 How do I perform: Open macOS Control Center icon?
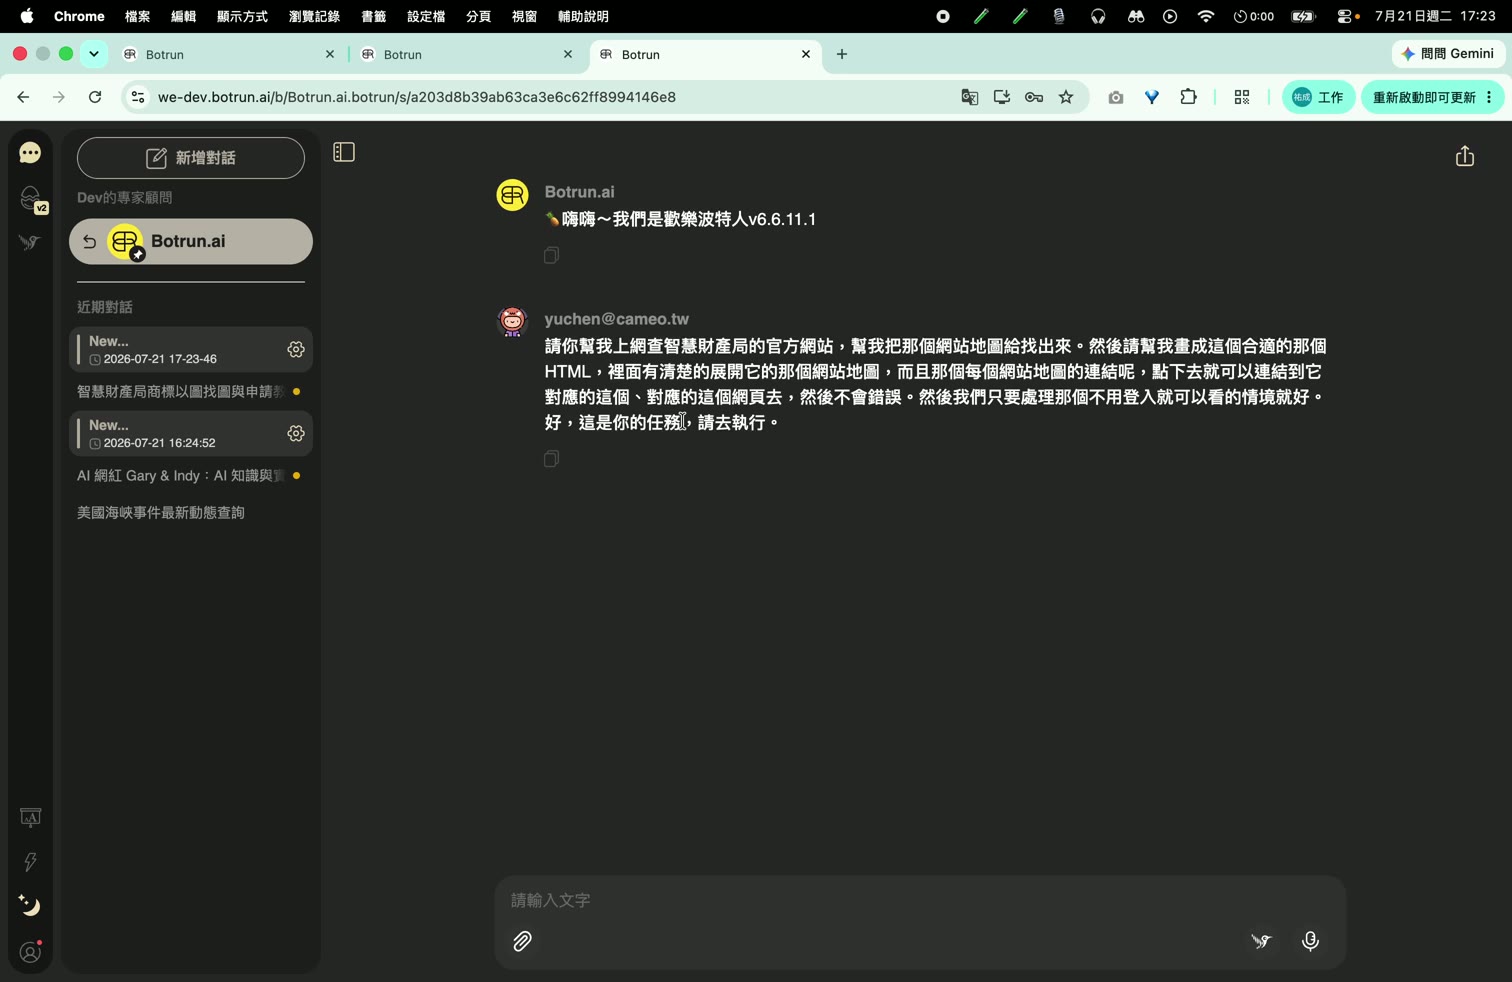(1345, 16)
